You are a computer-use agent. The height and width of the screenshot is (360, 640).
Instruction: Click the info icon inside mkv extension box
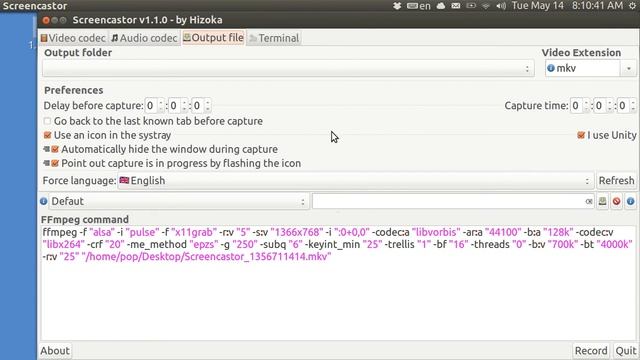pyautogui.click(x=551, y=68)
